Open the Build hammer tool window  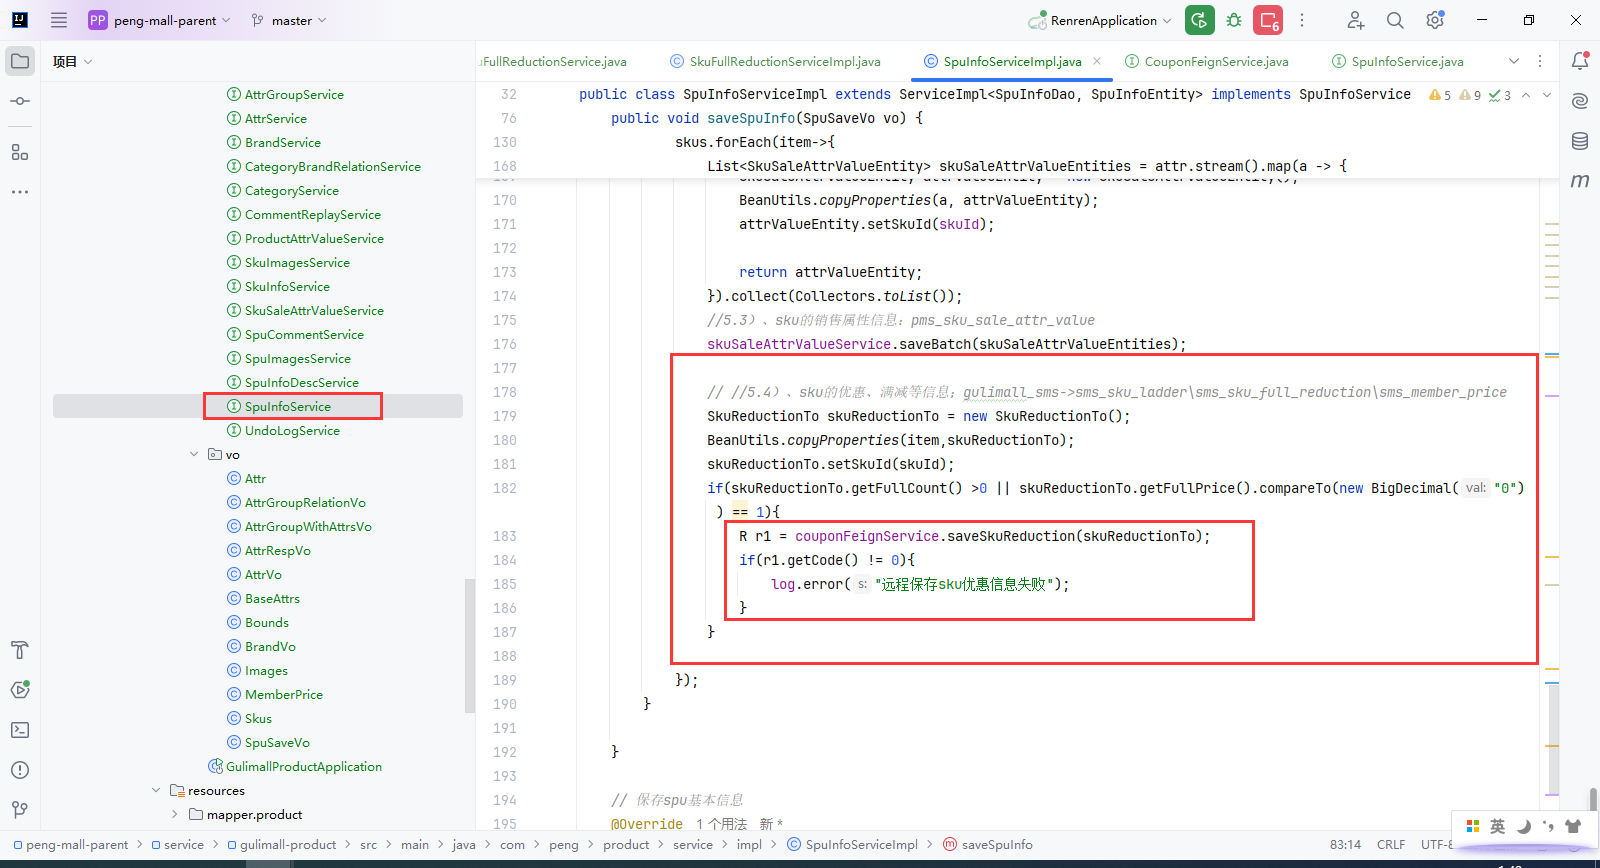[x=20, y=650]
